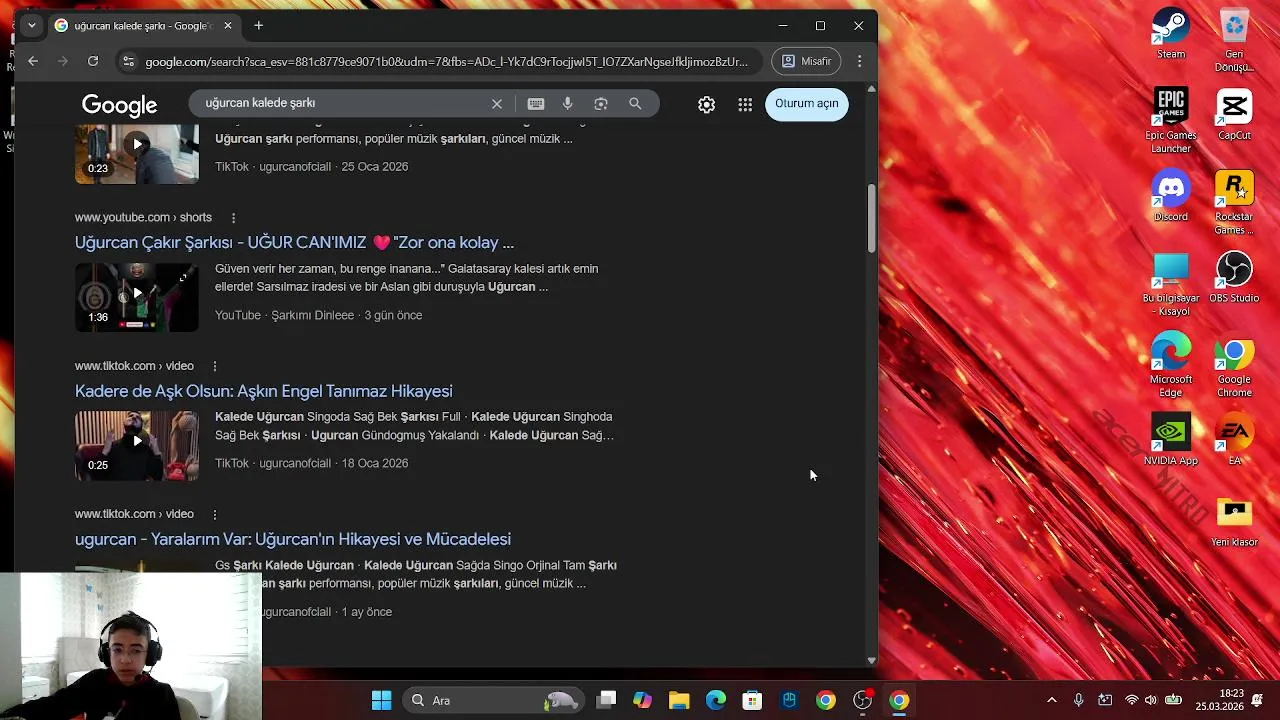Image resolution: width=1280 pixels, height=720 pixels.
Task: Open tab search dropdown arrow
Action: click(32, 25)
